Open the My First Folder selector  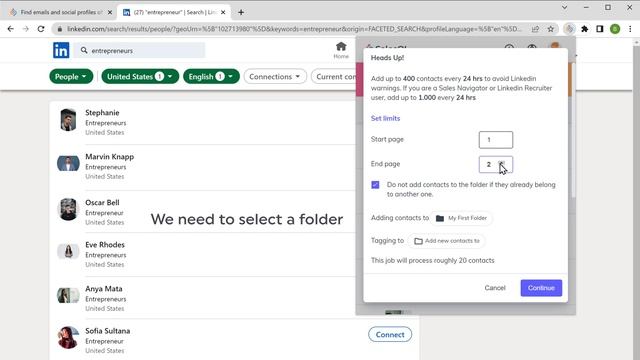[x=461, y=218]
